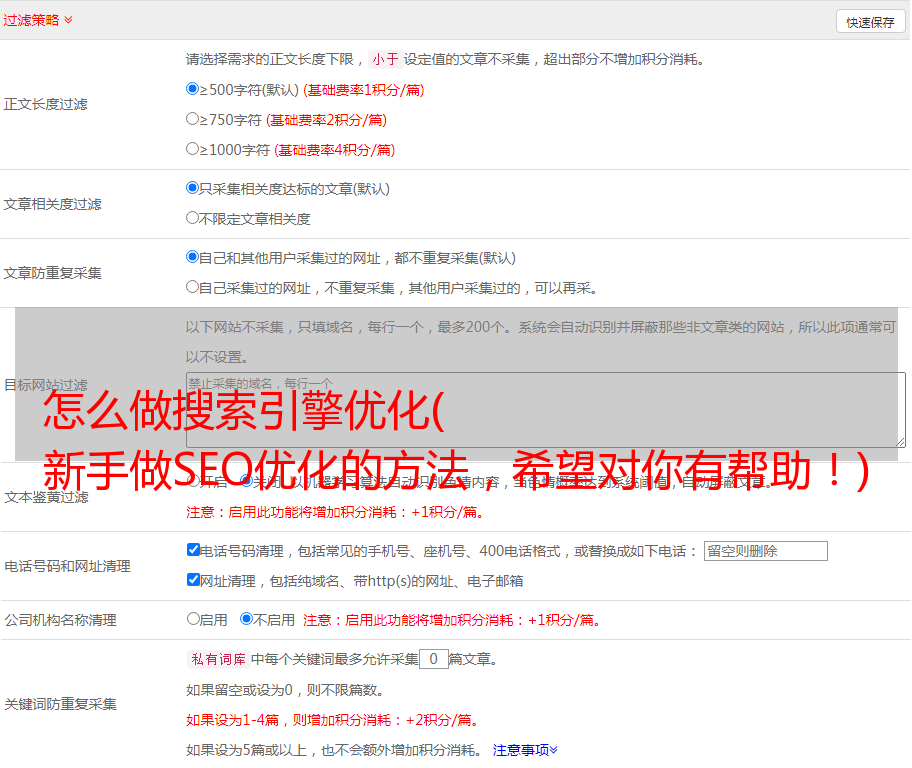Choose the ≥1000字符 length option
Viewport: 912px width, 768px height.
tap(193, 149)
